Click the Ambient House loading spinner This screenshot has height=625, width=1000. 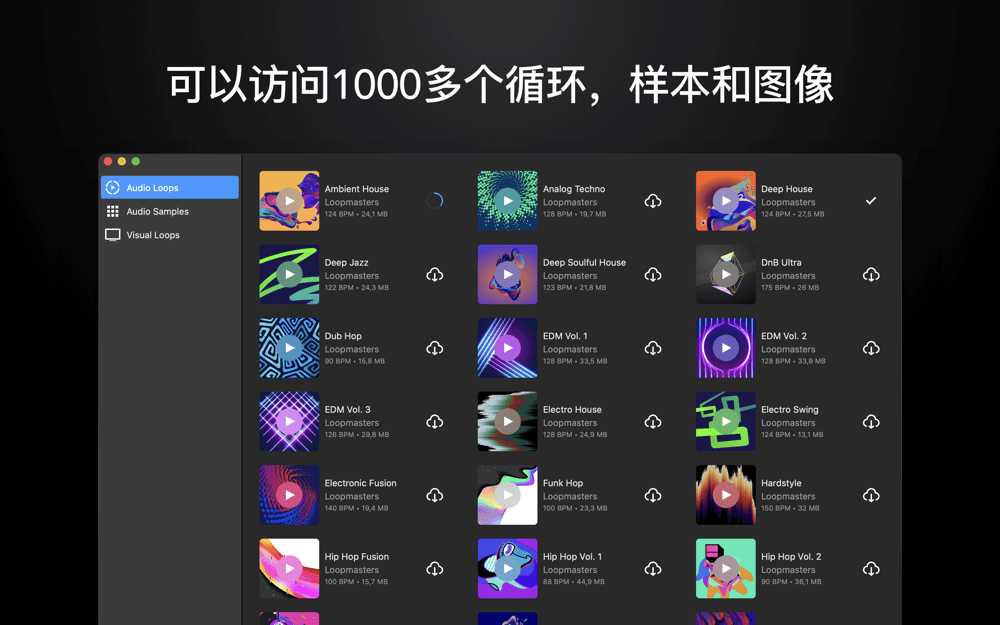(435, 201)
